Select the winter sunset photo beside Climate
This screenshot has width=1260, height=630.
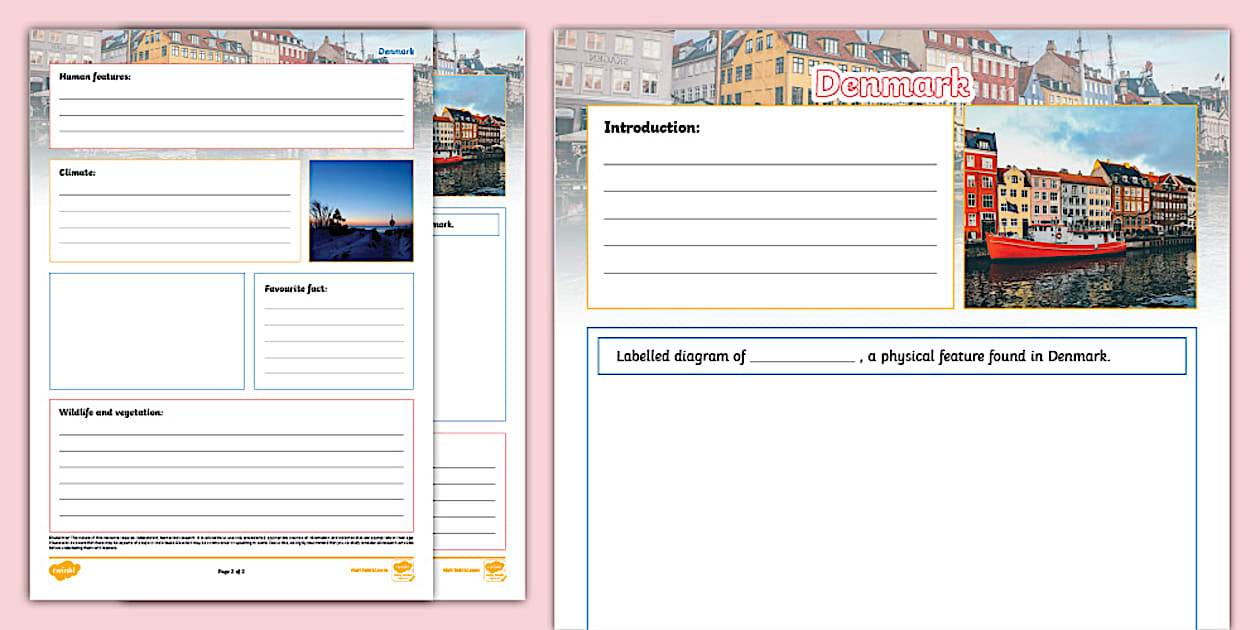pos(361,210)
